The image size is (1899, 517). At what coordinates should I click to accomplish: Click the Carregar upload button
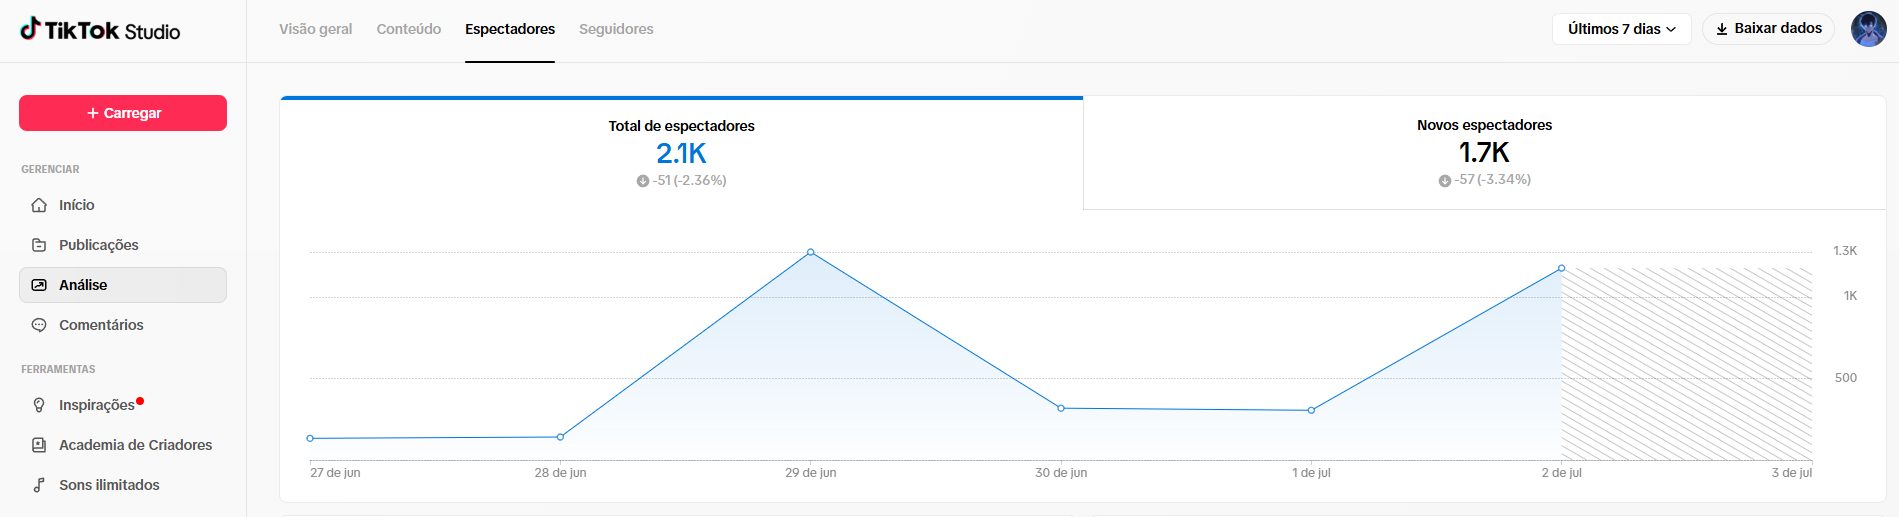(123, 113)
